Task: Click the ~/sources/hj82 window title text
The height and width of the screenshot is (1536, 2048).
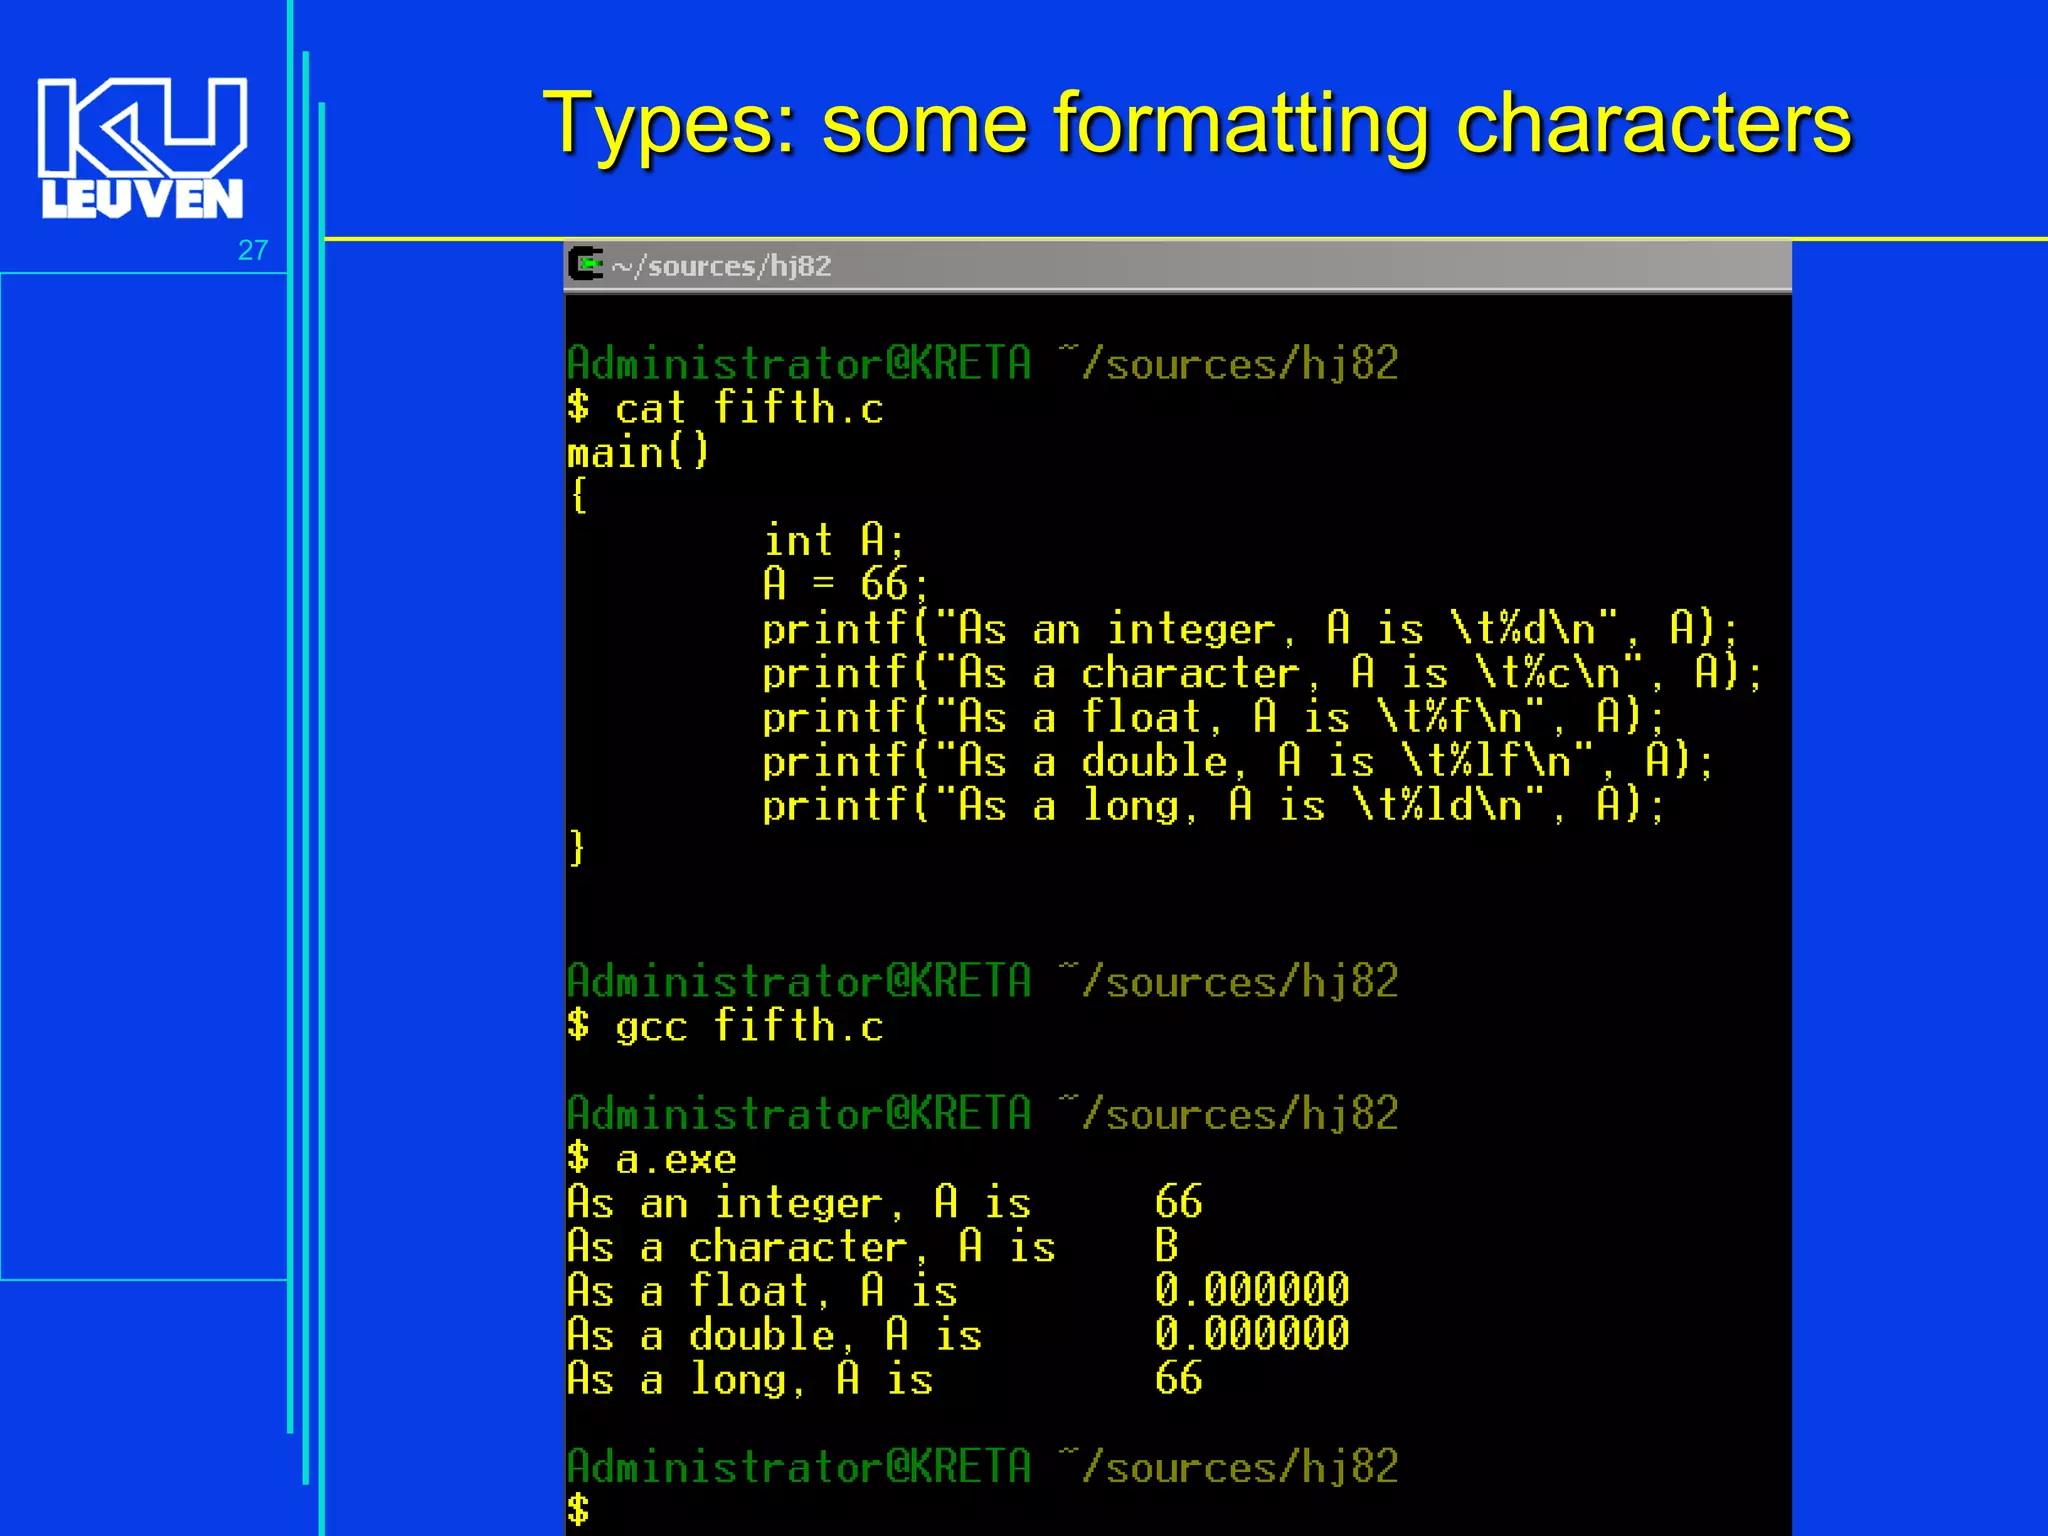Action: [x=721, y=266]
